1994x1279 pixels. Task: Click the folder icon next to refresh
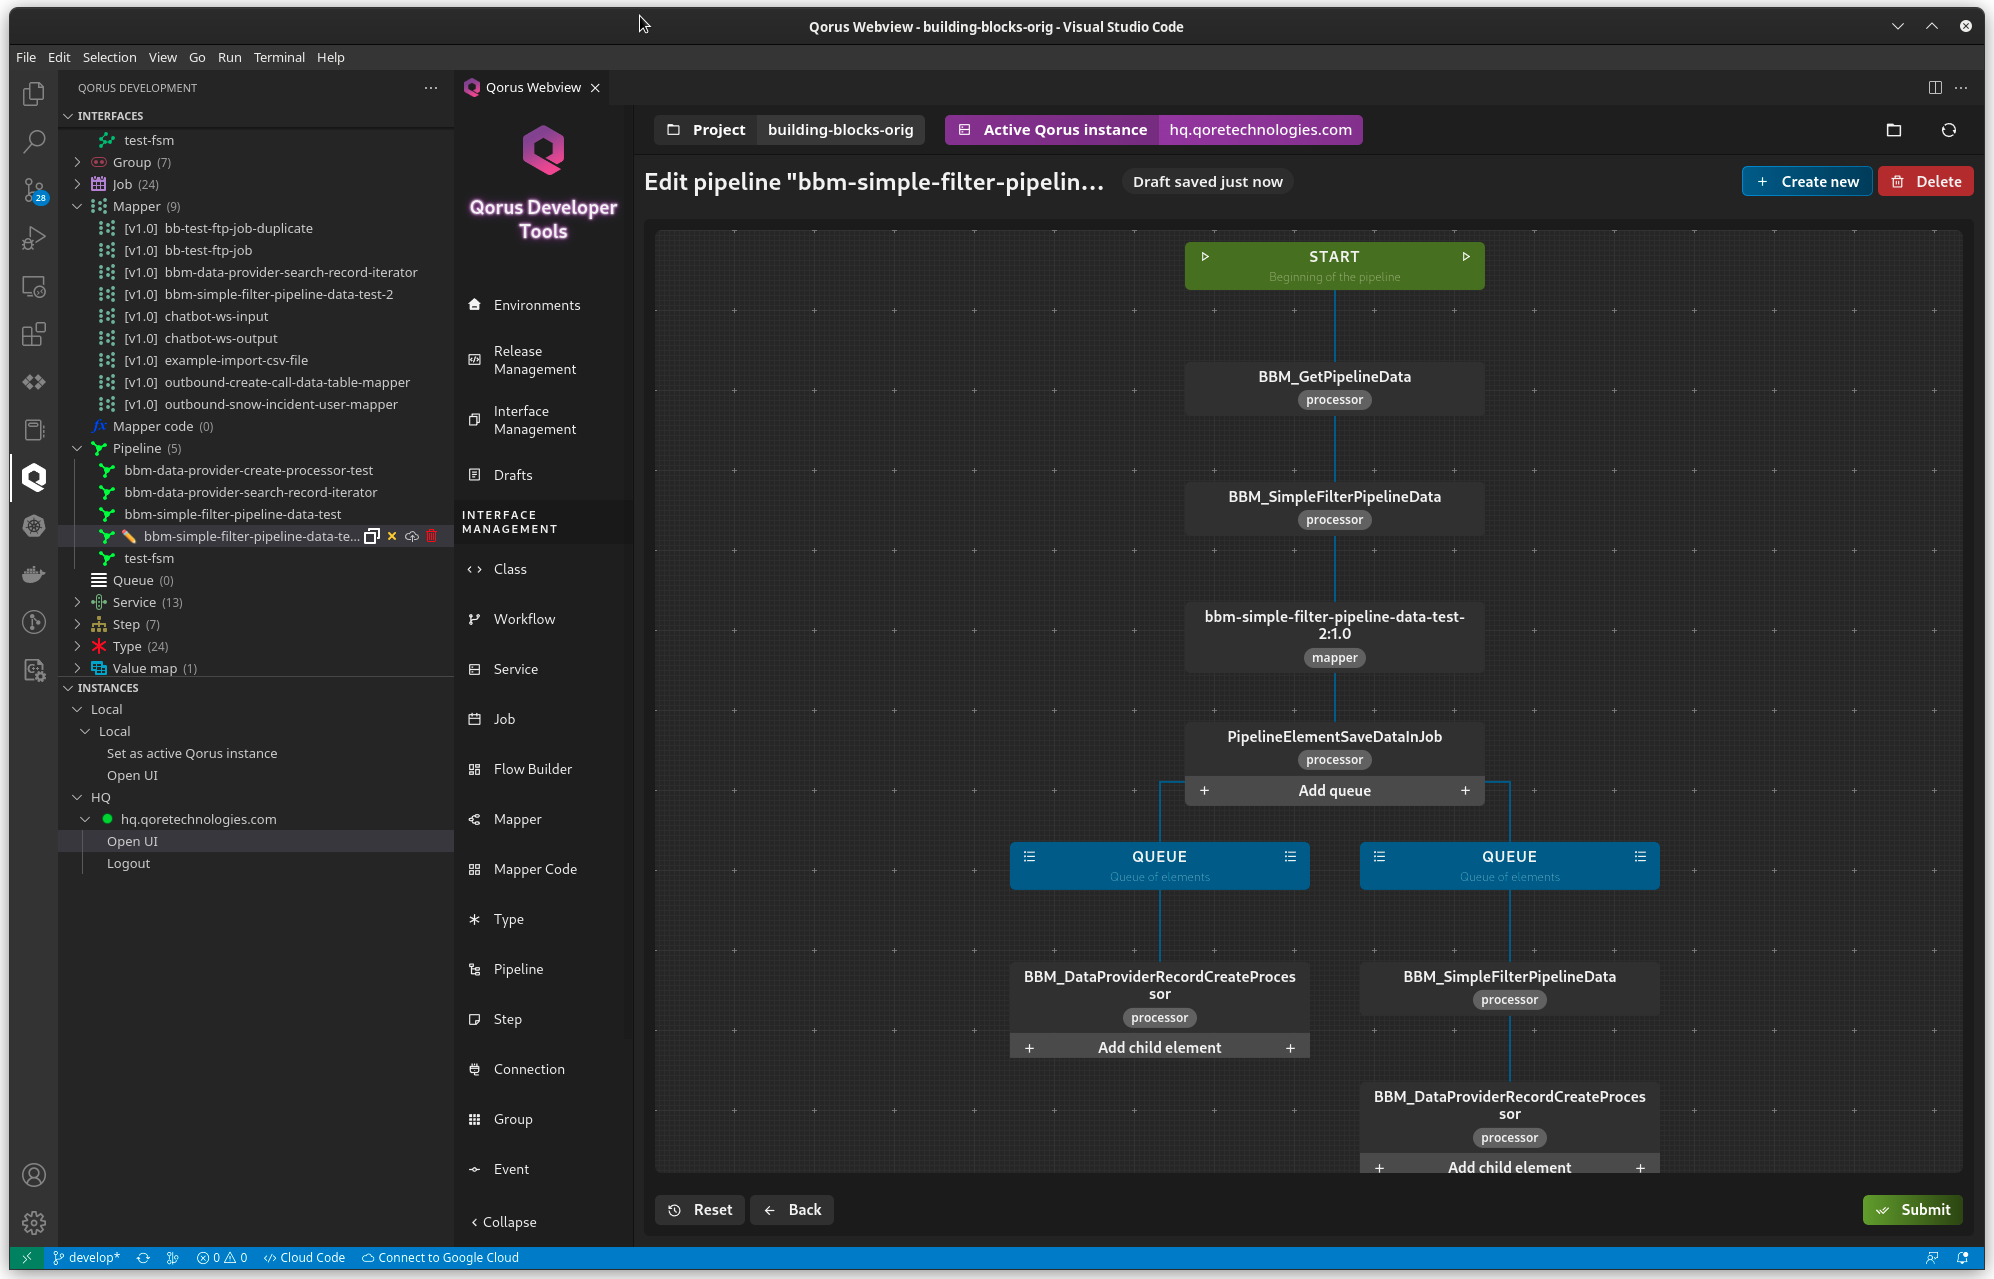(1893, 130)
